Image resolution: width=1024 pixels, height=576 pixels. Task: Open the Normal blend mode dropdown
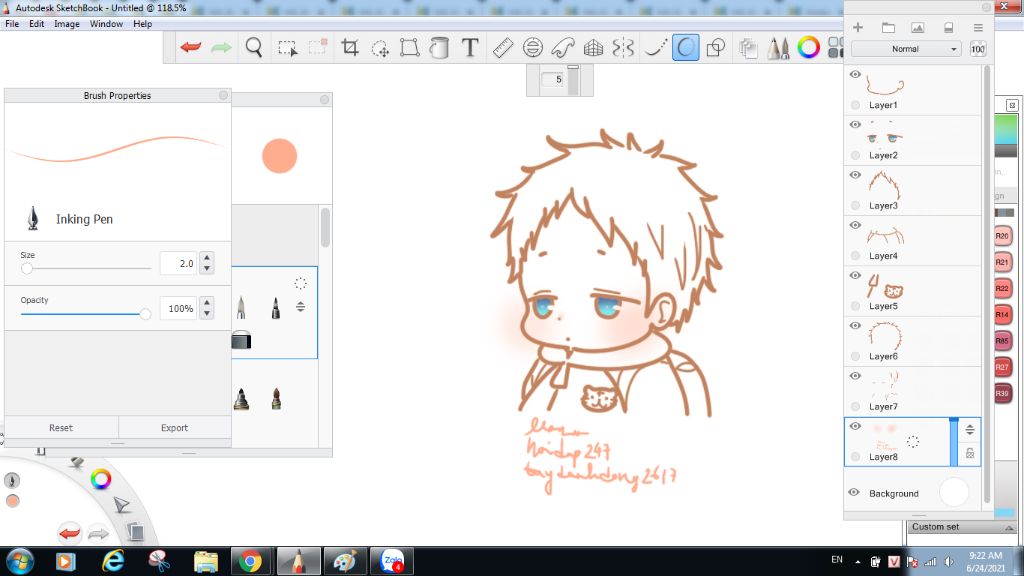tap(906, 49)
